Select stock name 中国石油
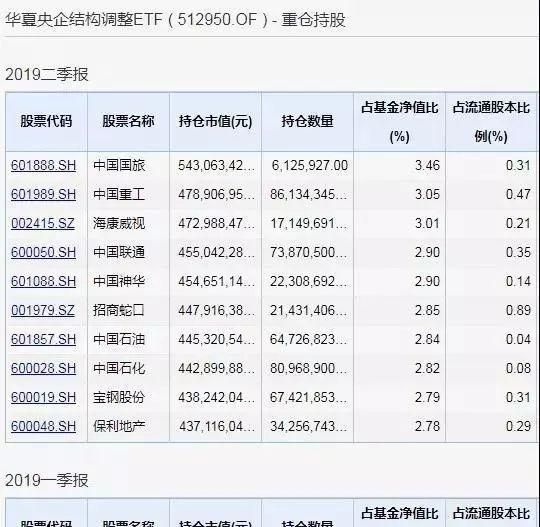Viewport: 540px width, 527px height. (119, 339)
